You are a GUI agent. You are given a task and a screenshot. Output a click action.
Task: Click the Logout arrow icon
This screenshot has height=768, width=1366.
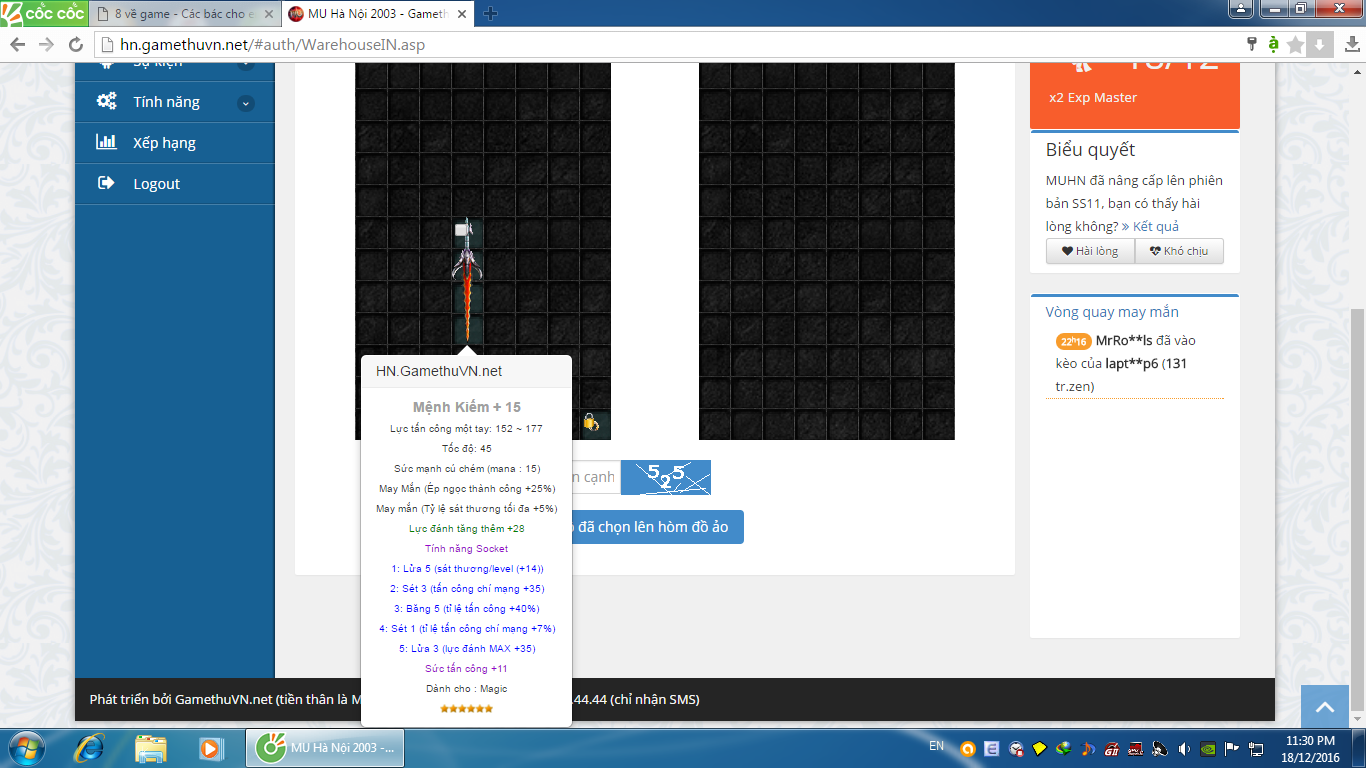tap(106, 183)
